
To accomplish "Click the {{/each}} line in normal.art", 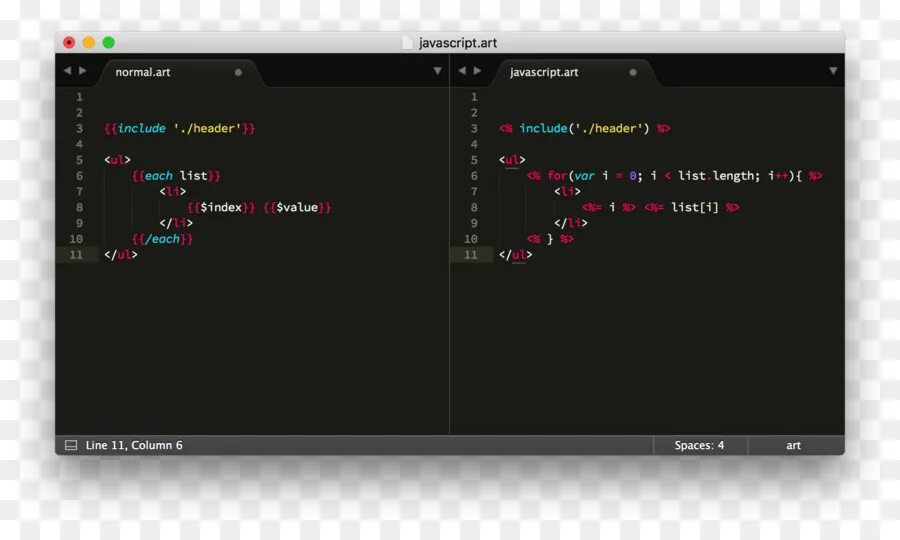I will pos(162,239).
